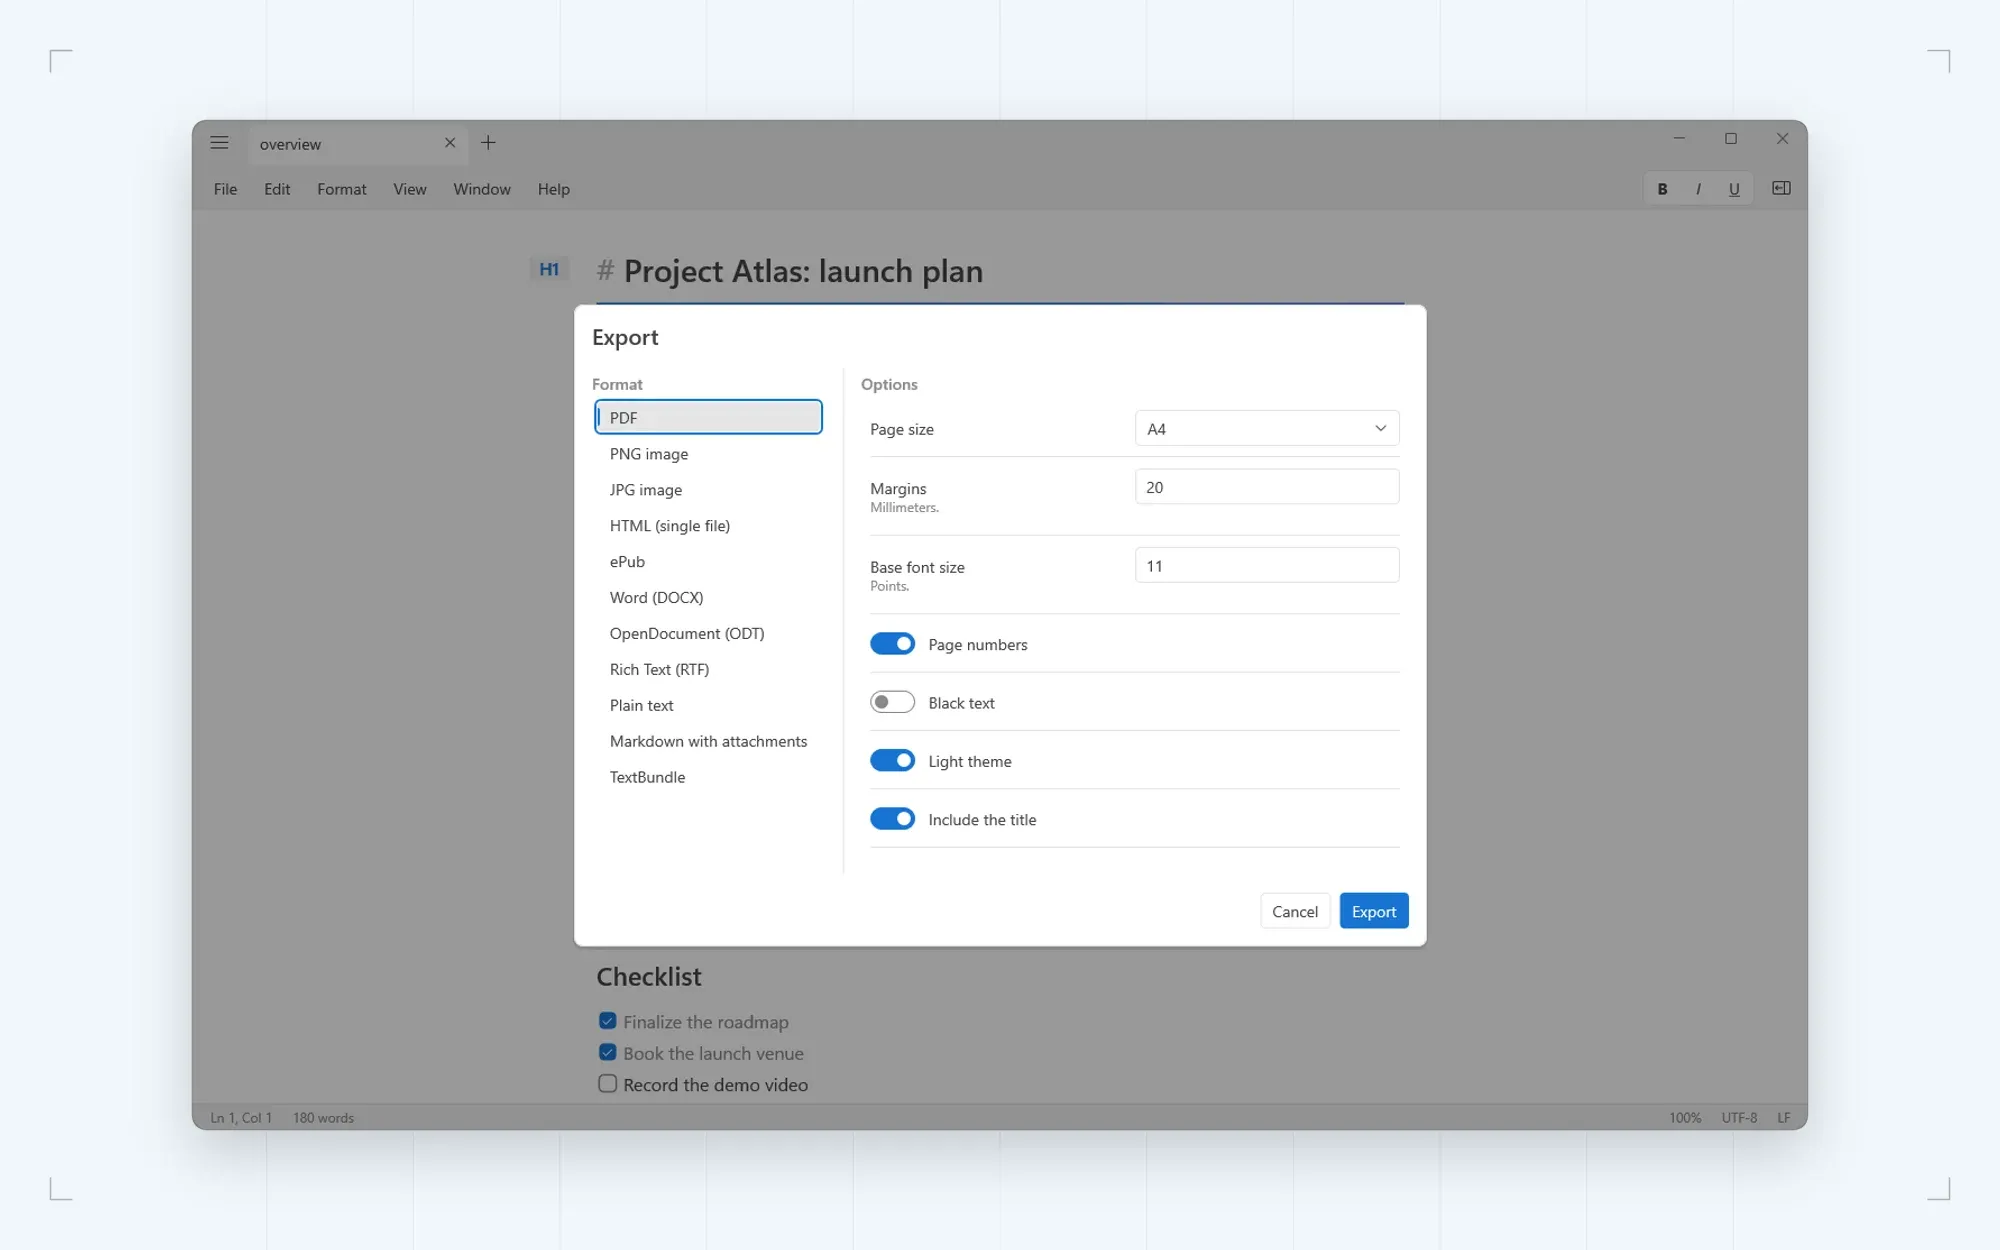
Task: Open the Edit menu
Action: click(277, 189)
